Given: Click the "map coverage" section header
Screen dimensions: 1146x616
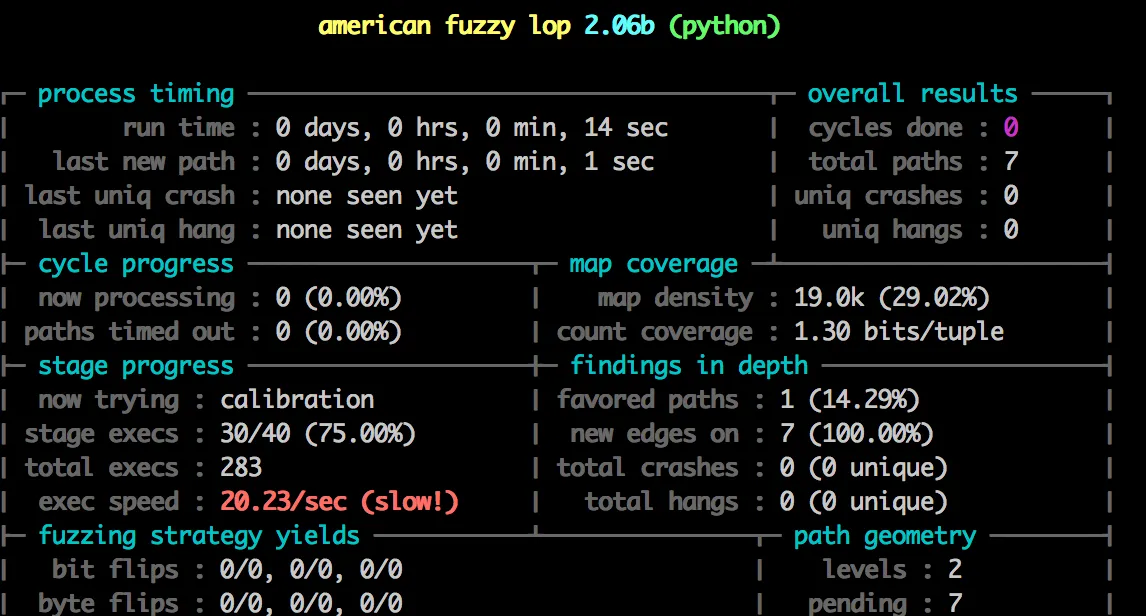Looking at the screenshot, I should click(x=653, y=264).
